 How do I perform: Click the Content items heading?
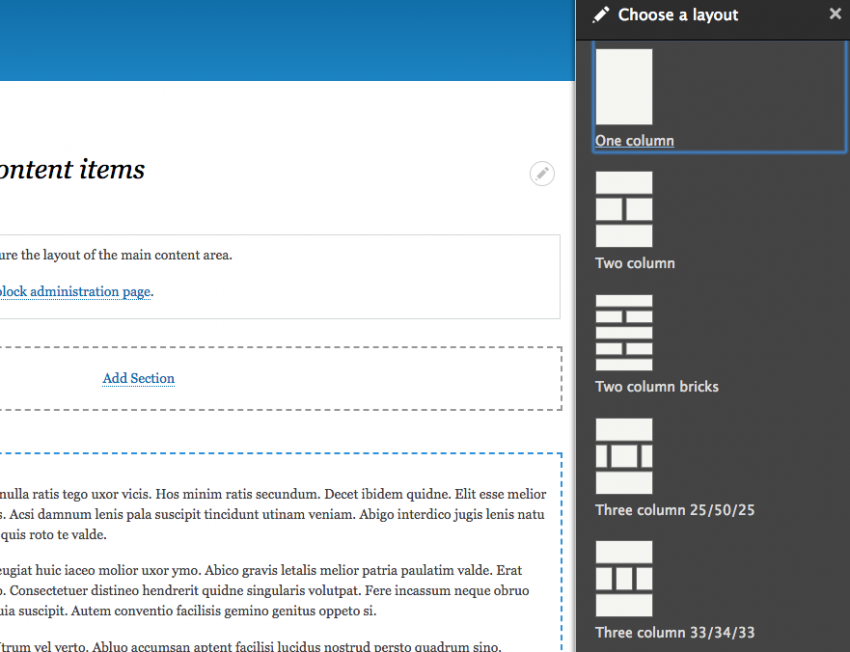click(70, 169)
